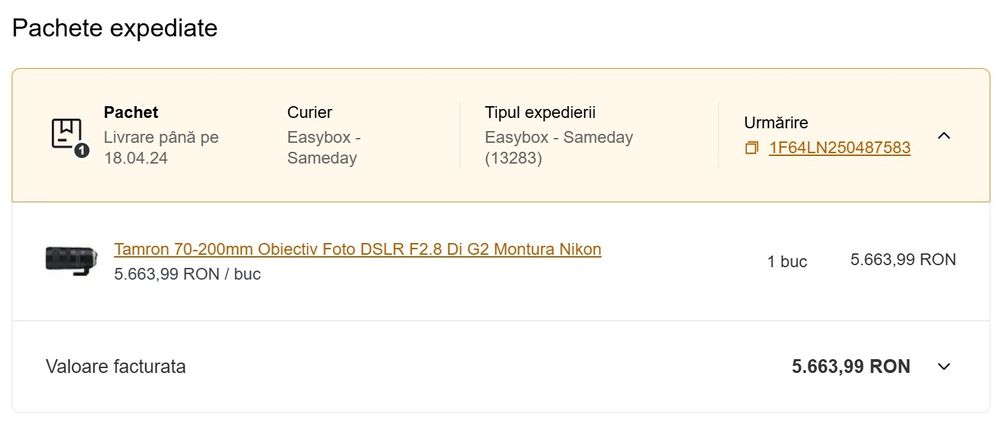Click the Valoare facturata label

click(x=116, y=367)
